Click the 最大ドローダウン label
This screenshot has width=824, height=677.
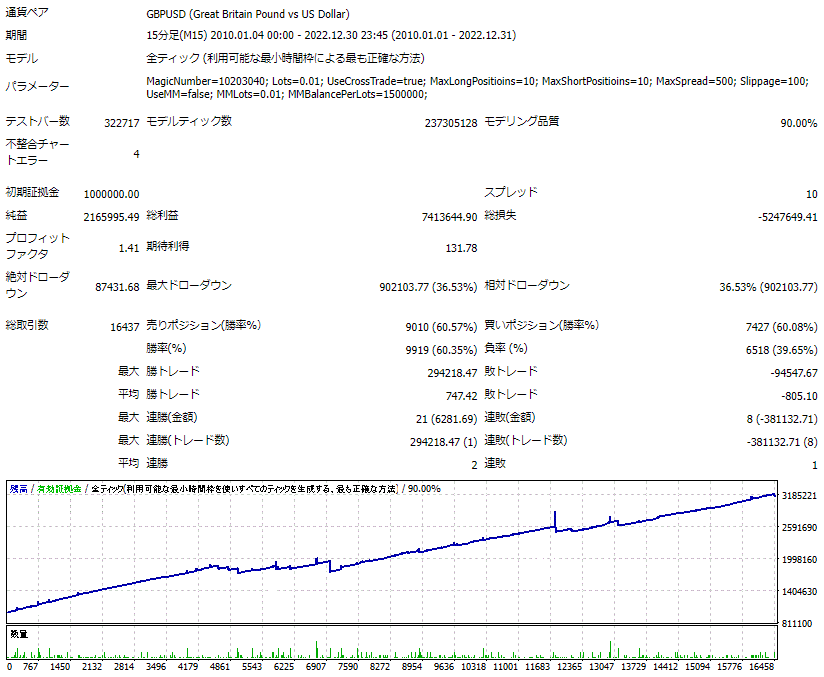point(189,285)
